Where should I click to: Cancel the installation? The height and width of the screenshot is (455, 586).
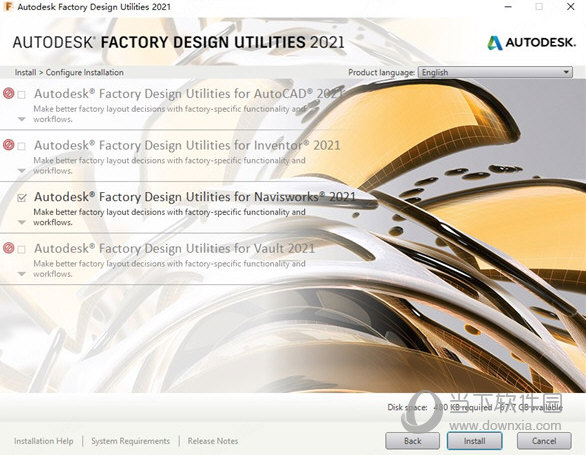pyautogui.click(x=544, y=441)
